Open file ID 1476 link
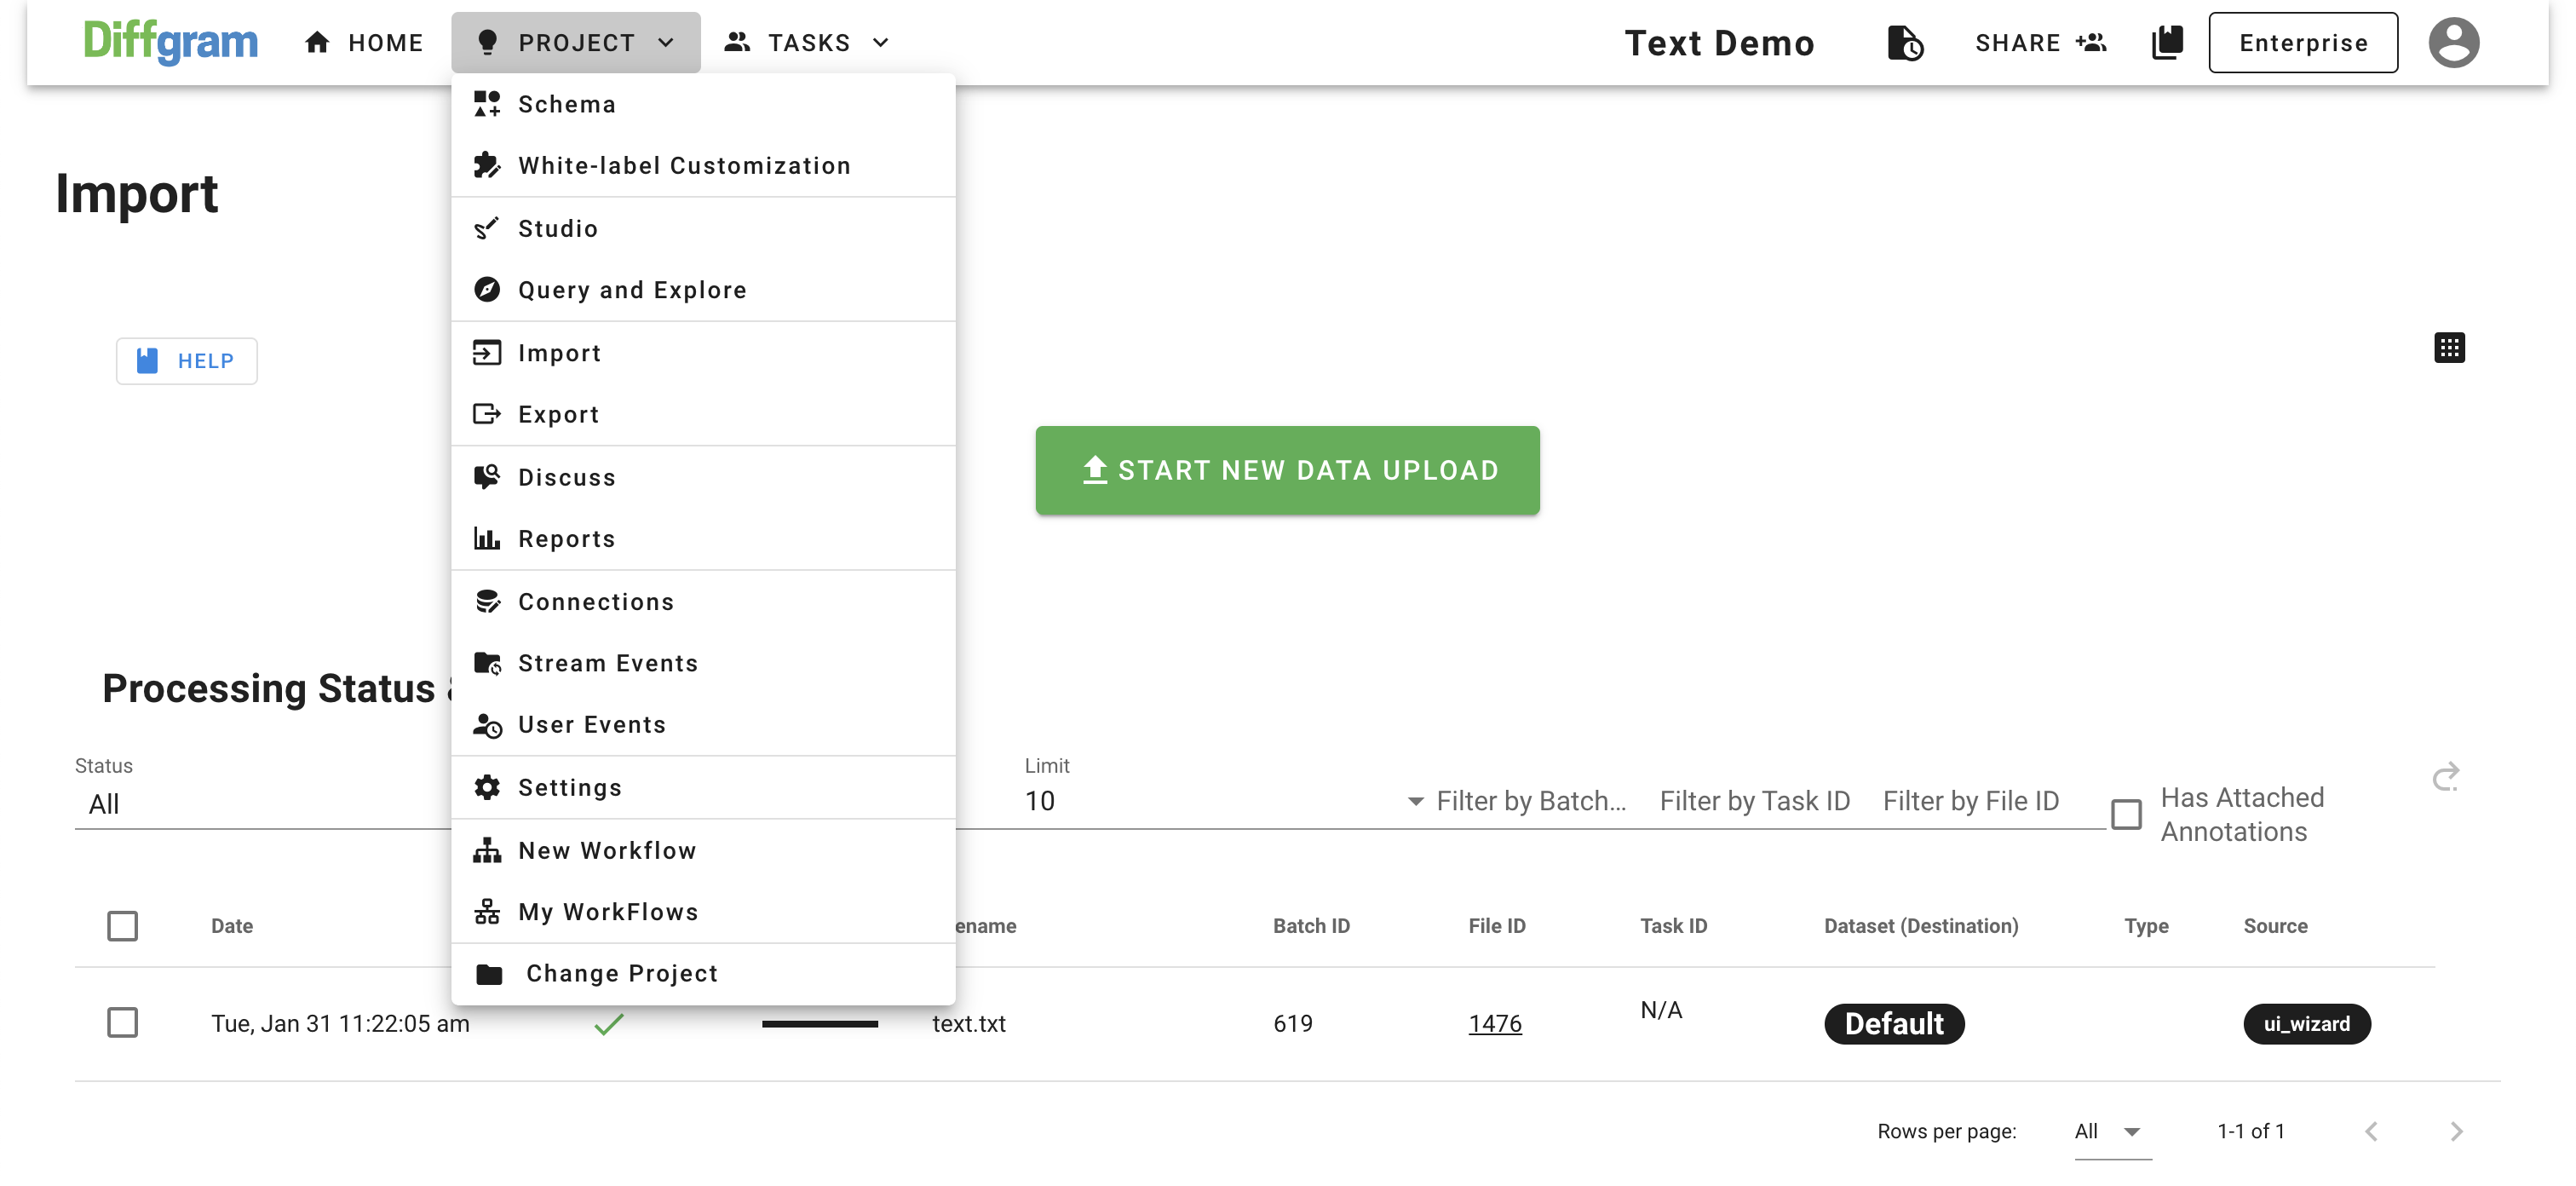The height and width of the screenshot is (1186, 2576). coord(1494,1023)
